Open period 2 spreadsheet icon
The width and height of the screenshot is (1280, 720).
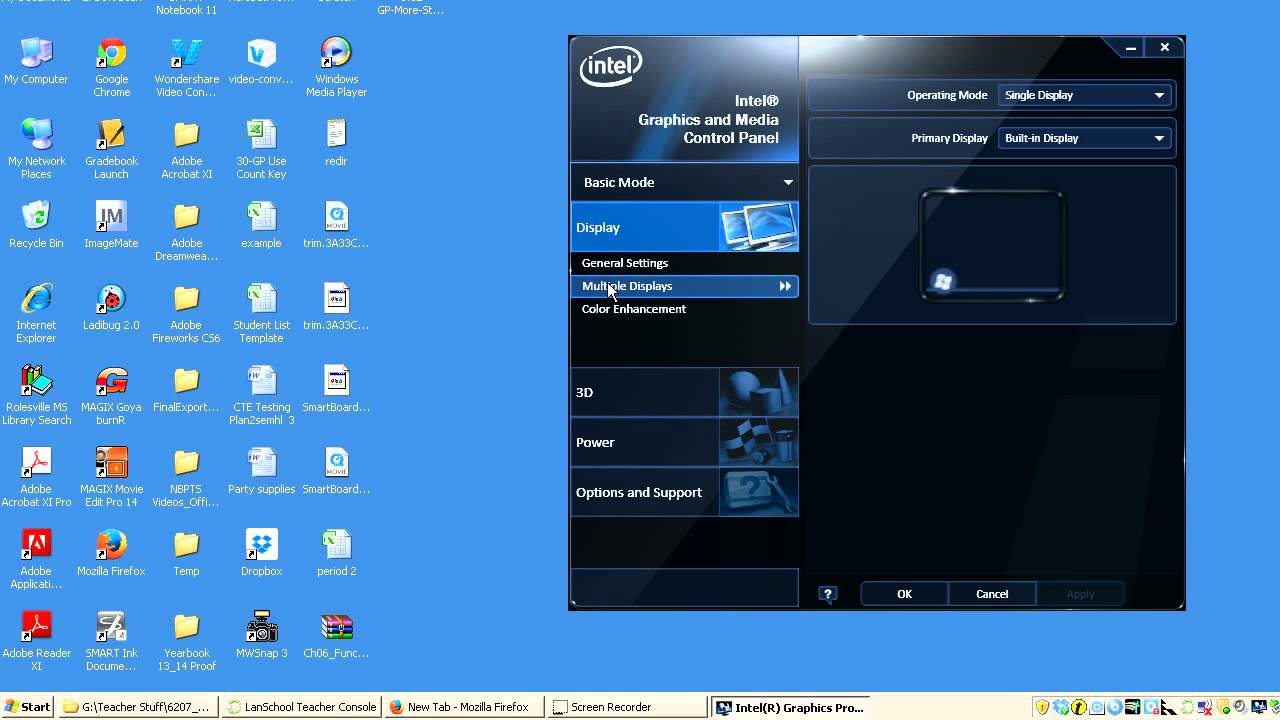336,554
